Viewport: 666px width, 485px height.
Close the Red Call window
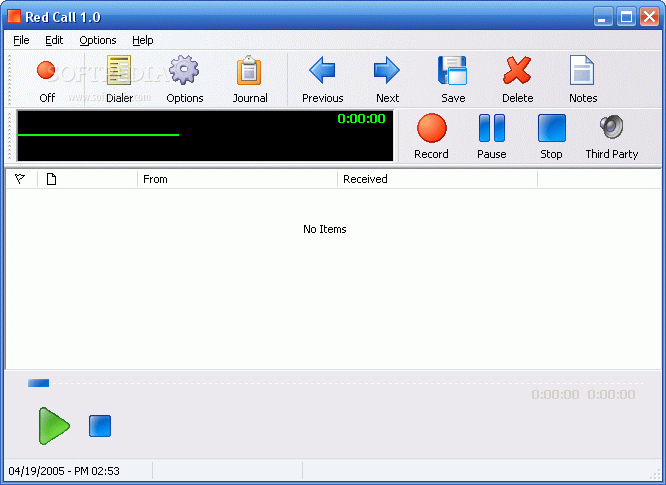point(649,17)
